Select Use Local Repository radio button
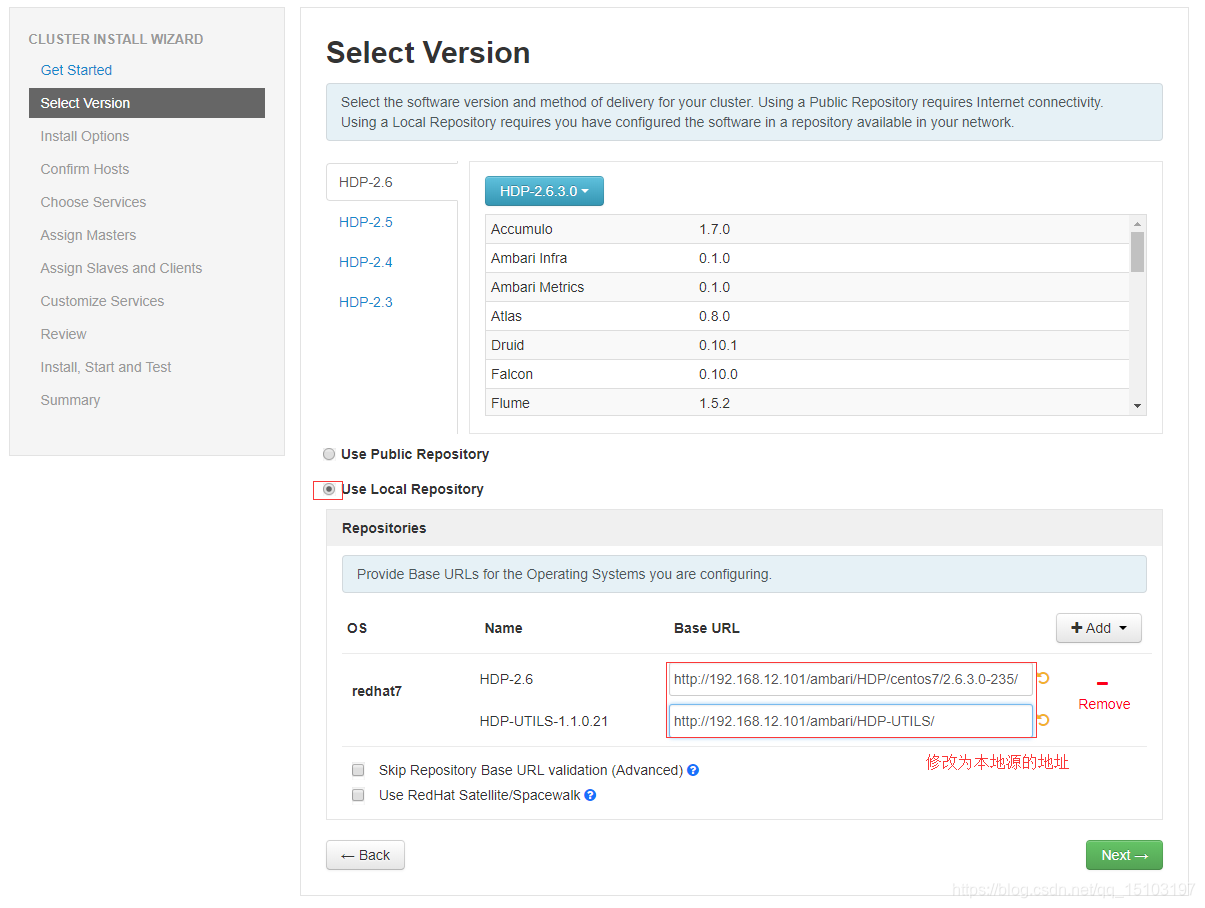 (x=329, y=489)
